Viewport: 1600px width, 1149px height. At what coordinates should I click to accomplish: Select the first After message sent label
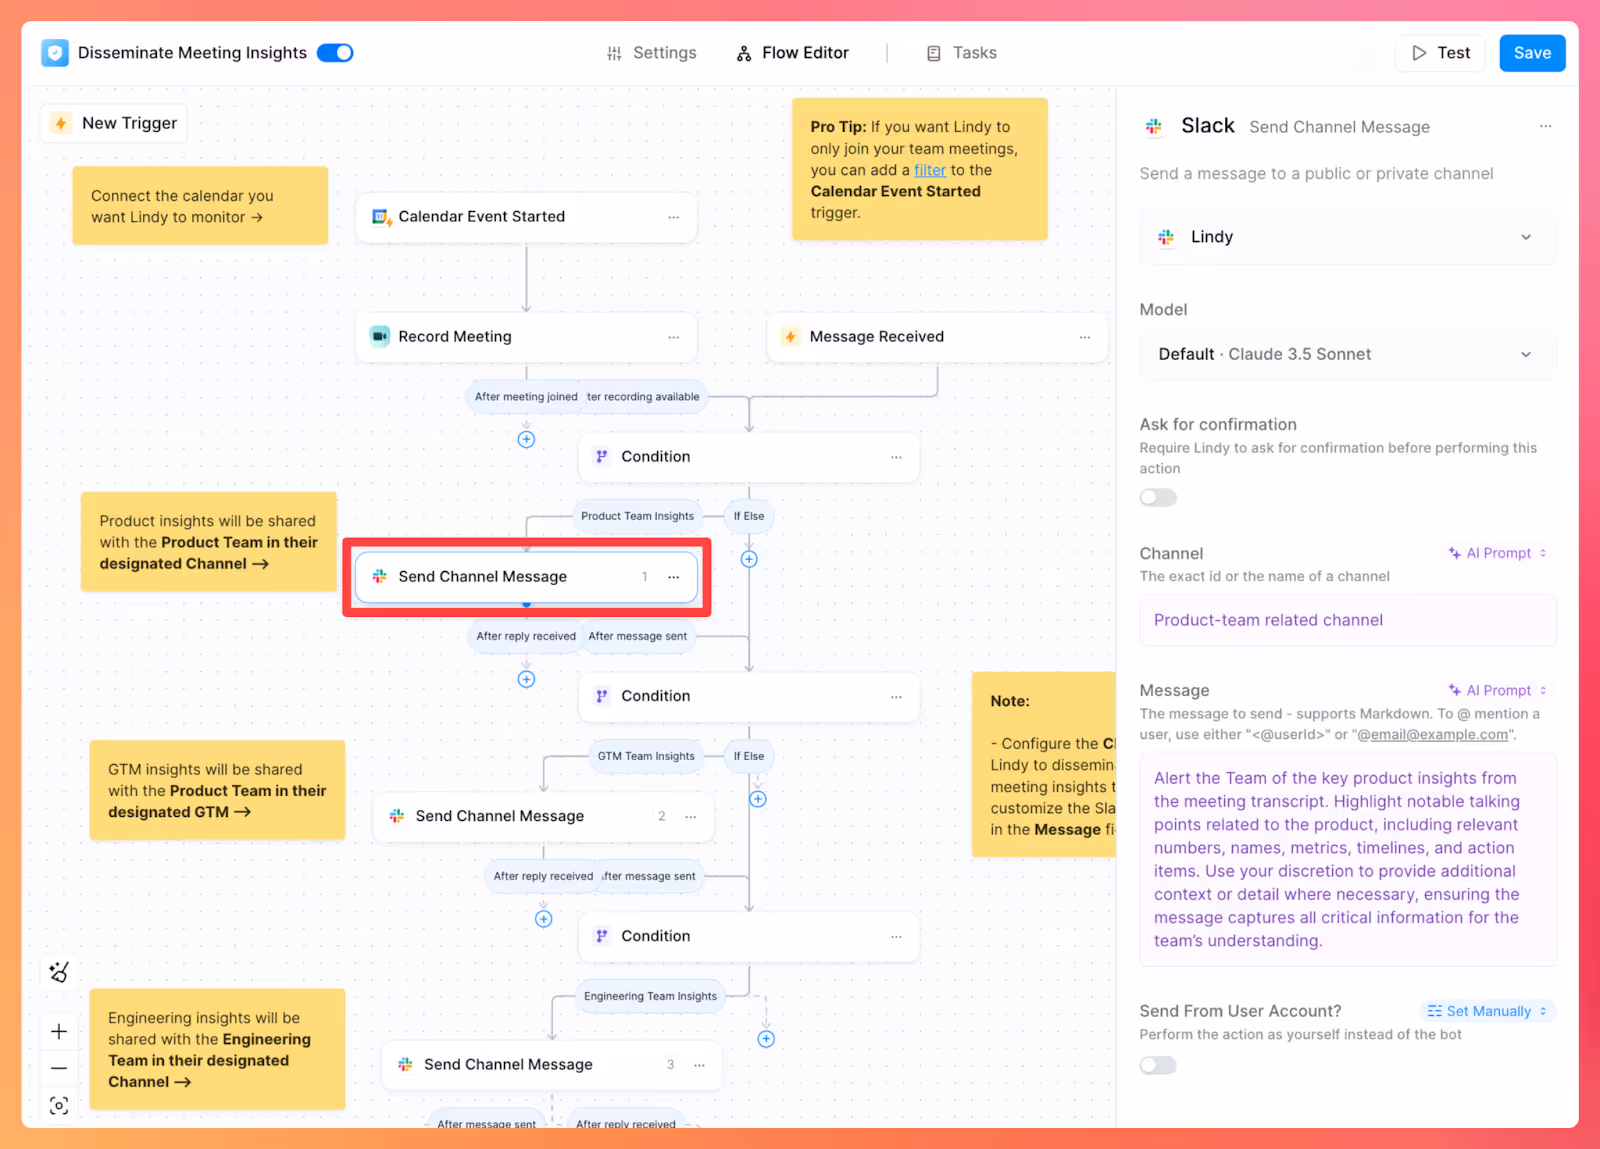coord(637,636)
